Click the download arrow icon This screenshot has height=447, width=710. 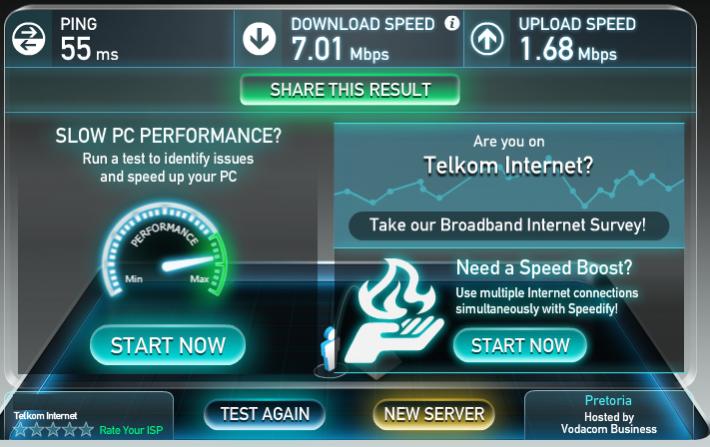[x=259, y=39]
